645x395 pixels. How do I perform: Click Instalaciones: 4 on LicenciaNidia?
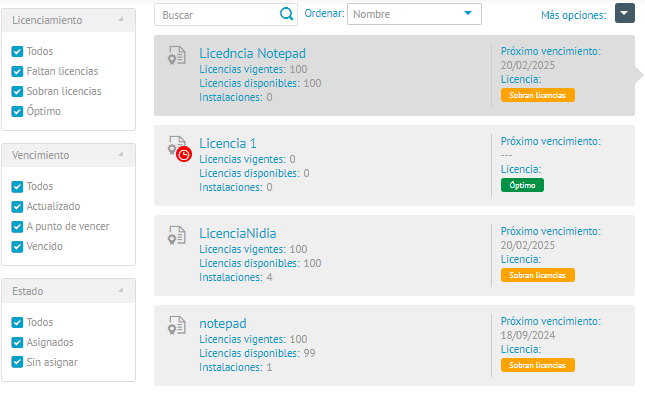[236, 277]
